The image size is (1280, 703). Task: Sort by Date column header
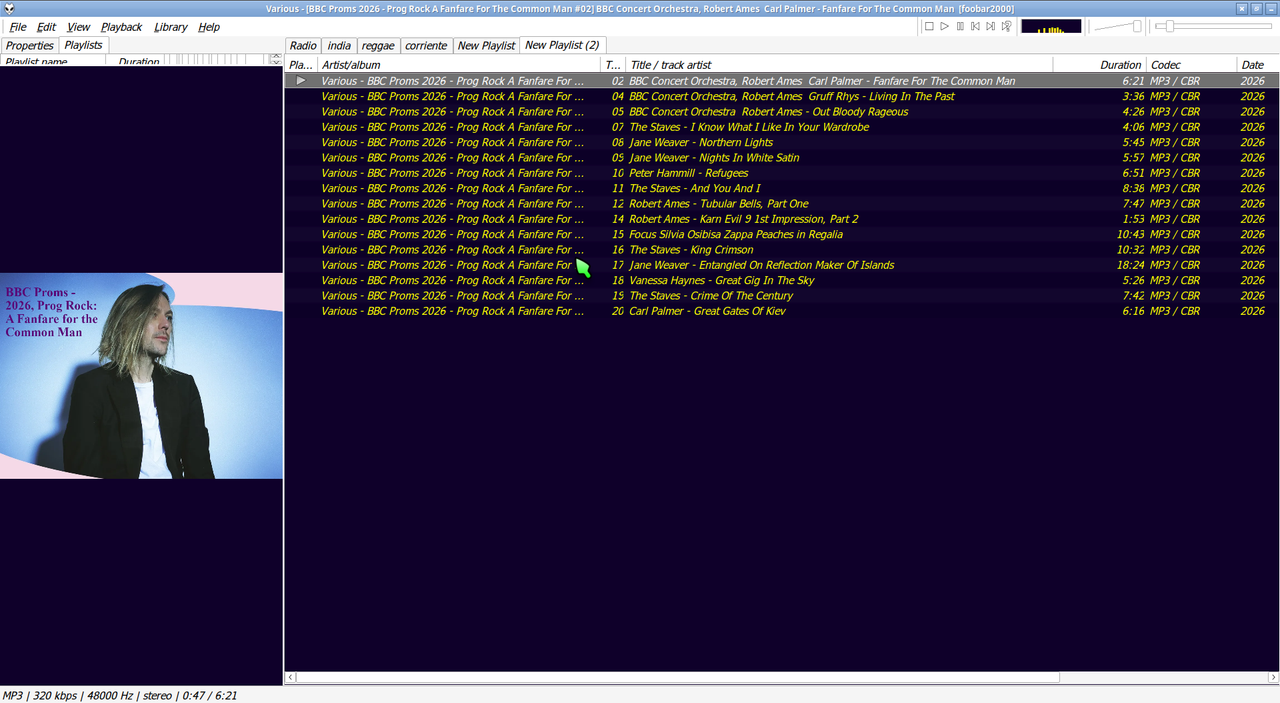click(x=1258, y=65)
